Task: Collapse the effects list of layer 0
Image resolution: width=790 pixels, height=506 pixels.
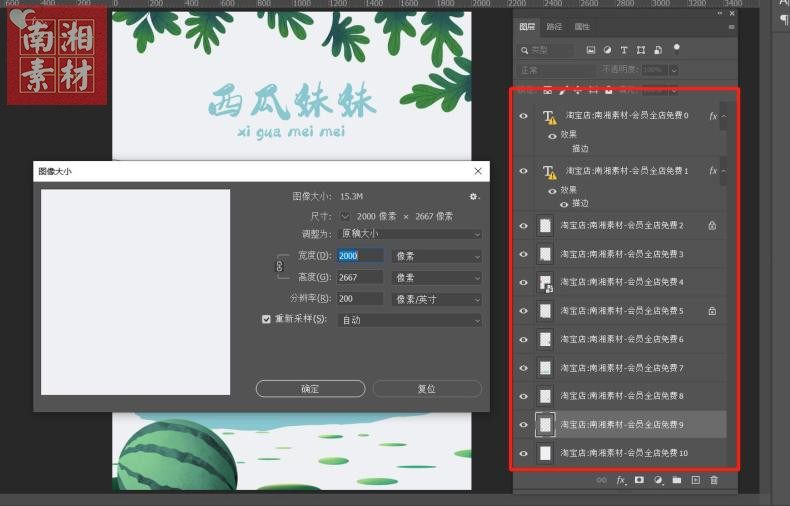Action: click(x=723, y=116)
